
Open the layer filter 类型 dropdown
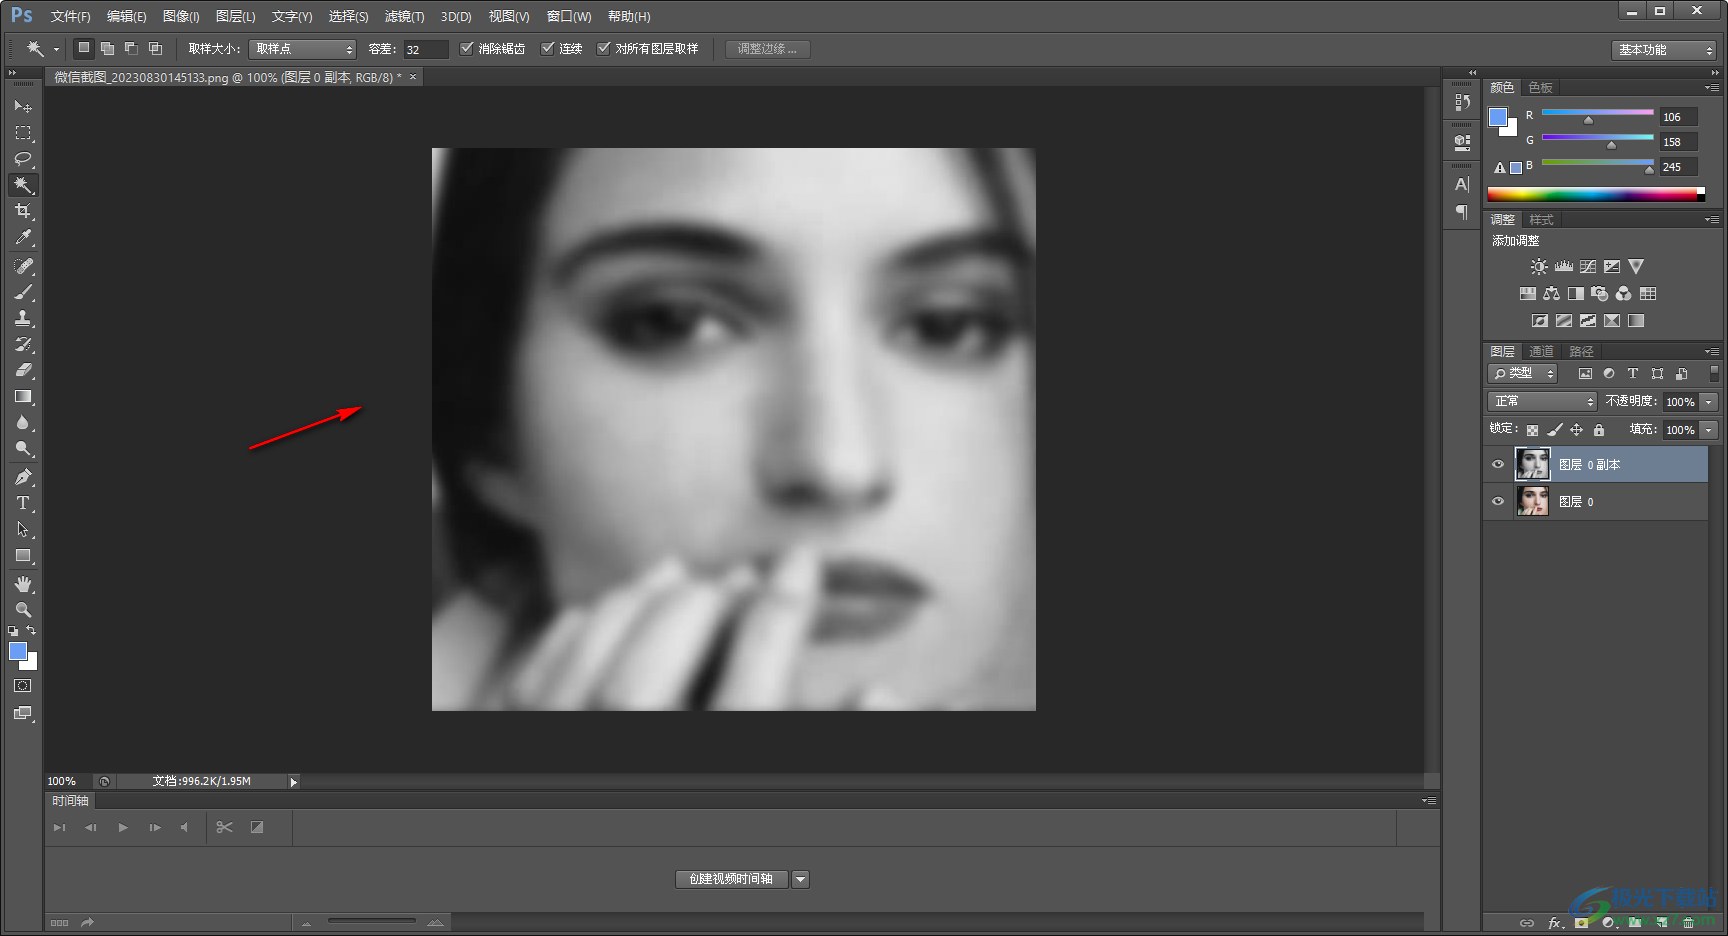1523,373
